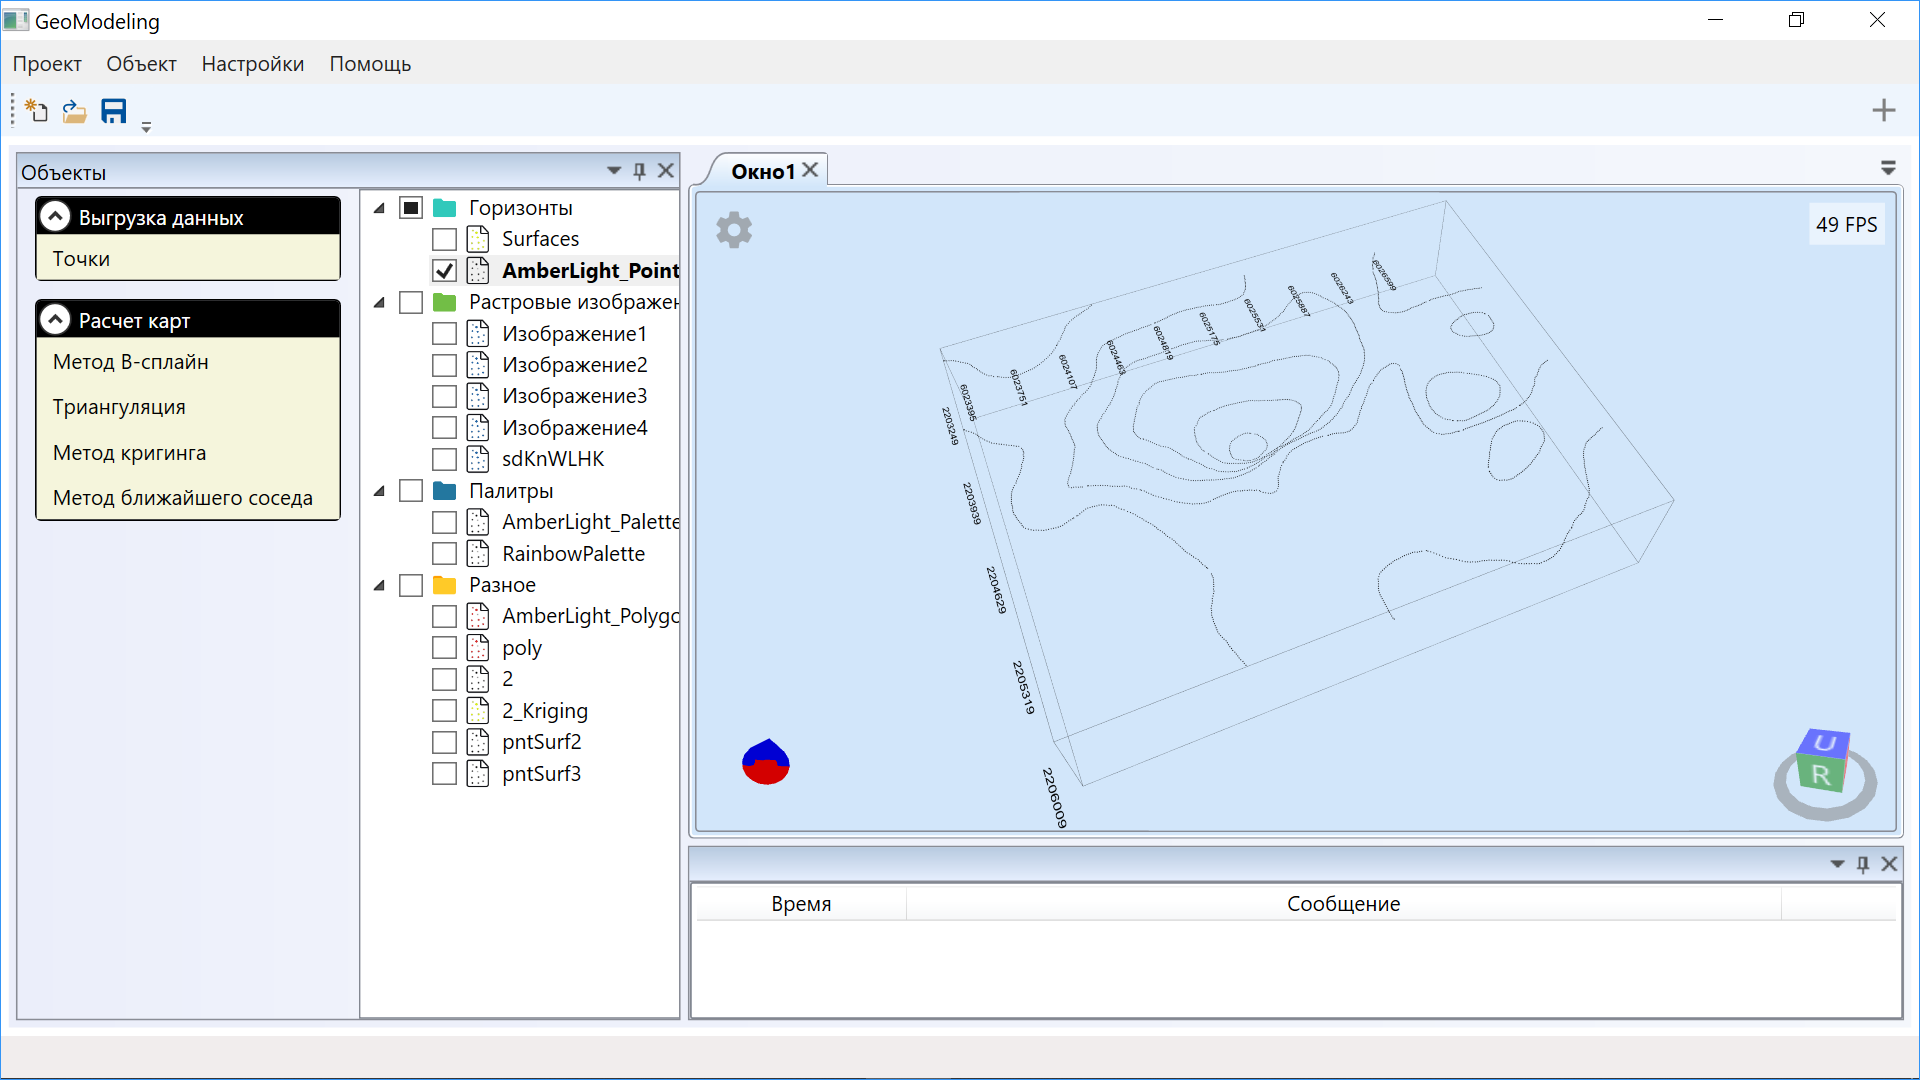The image size is (1920, 1080).
Task: Click the Метод кригинга button
Action: tap(130, 453)
